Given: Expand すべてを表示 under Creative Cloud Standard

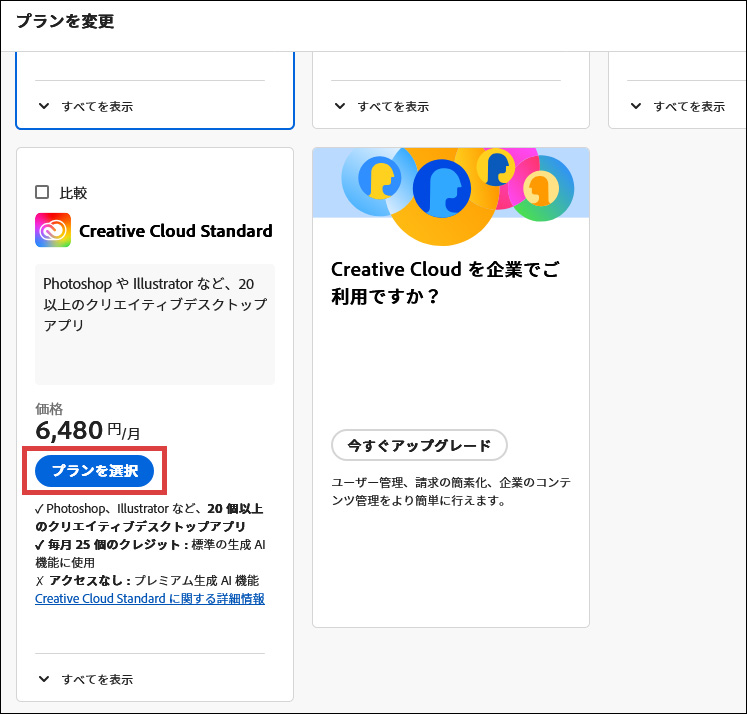Looking at the screenshot, I should click(86, 680).
